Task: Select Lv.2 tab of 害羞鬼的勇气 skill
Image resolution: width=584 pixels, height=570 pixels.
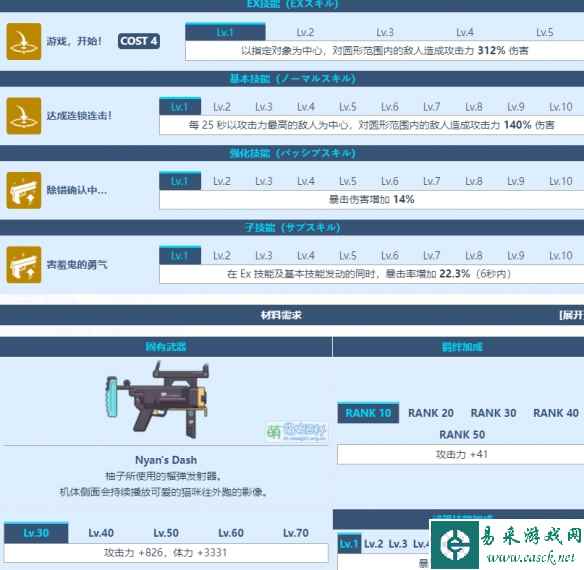Action: tap(222, 256)
